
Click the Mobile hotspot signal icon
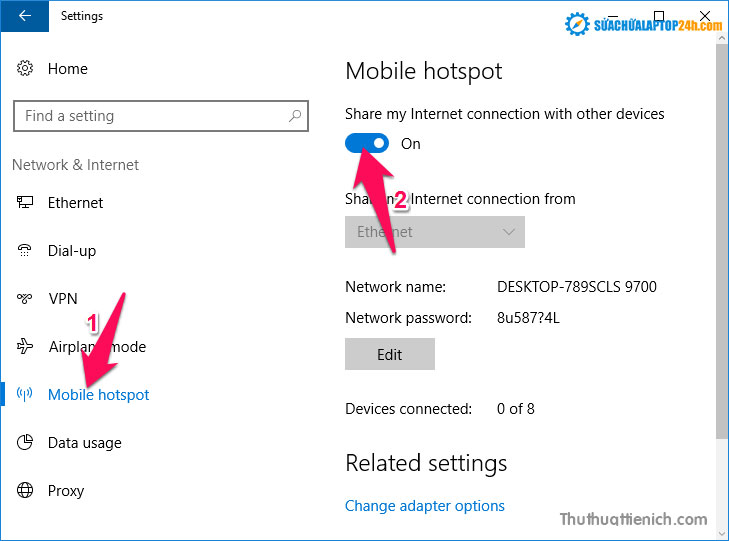tap(25, 395)
